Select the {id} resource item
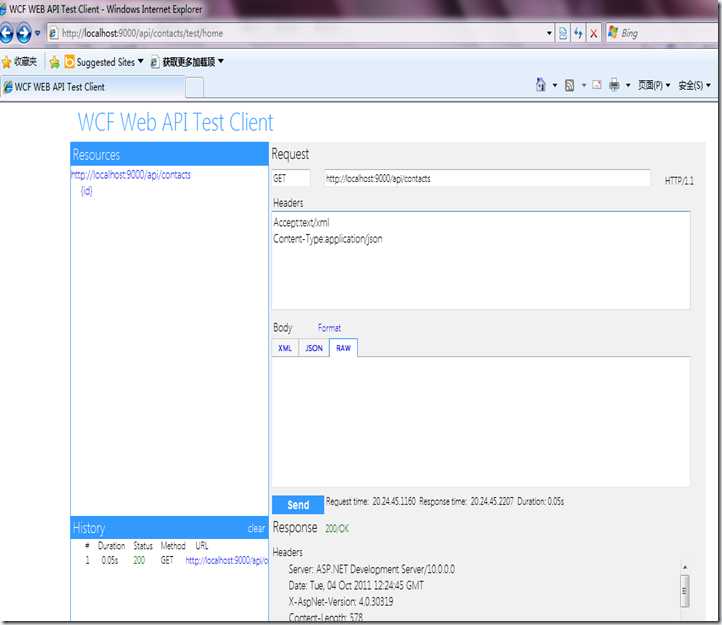 click(87, 191)
